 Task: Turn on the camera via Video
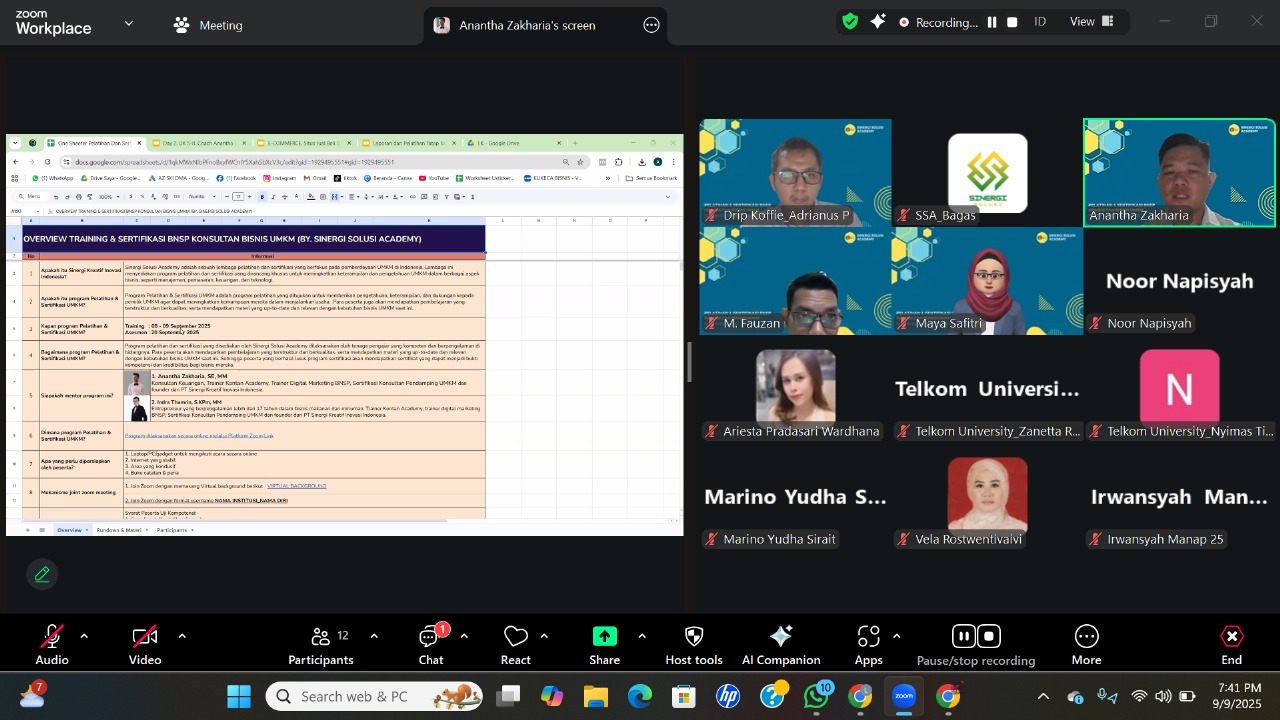145,645
